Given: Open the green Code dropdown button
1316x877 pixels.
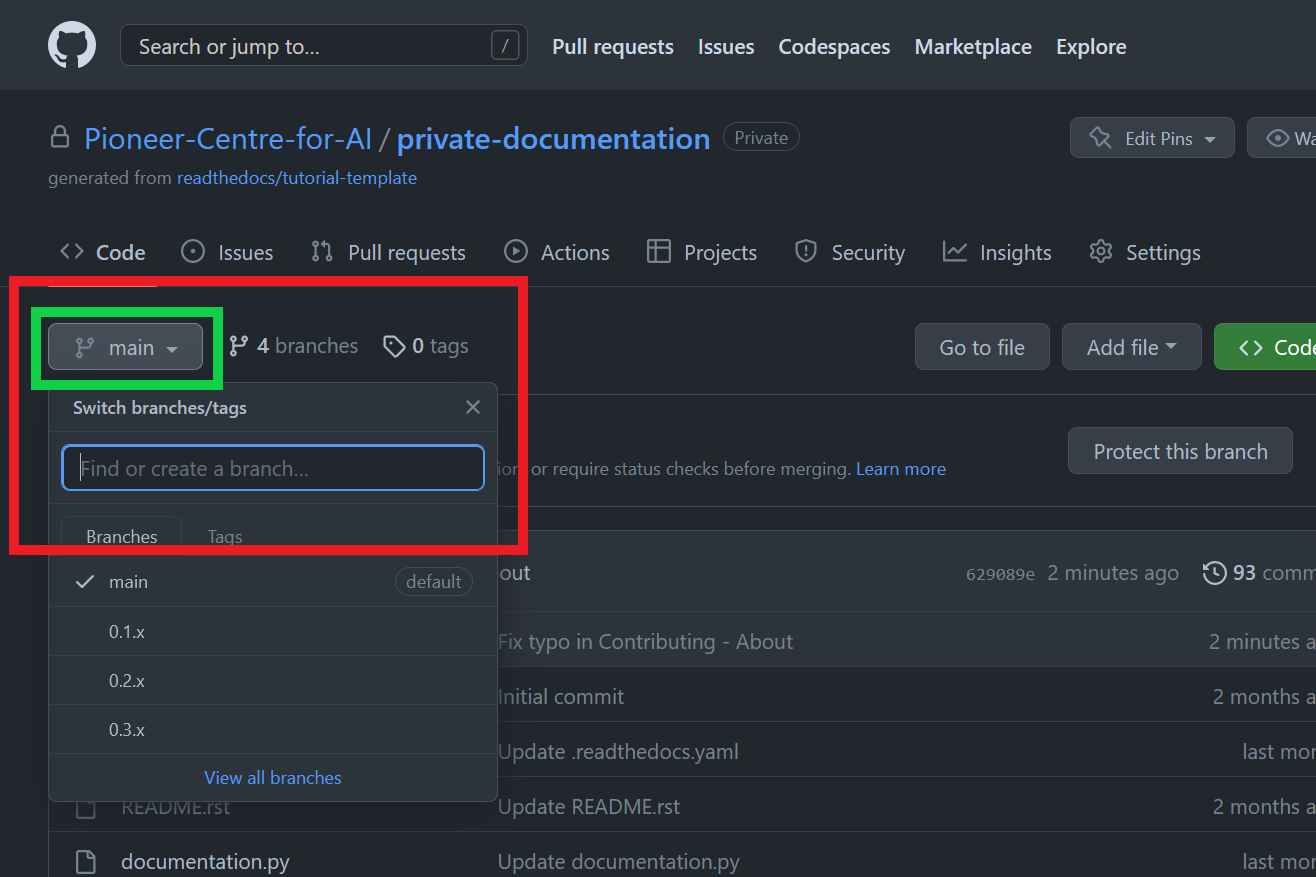Looking at the screenshot, I should 1266,347.
